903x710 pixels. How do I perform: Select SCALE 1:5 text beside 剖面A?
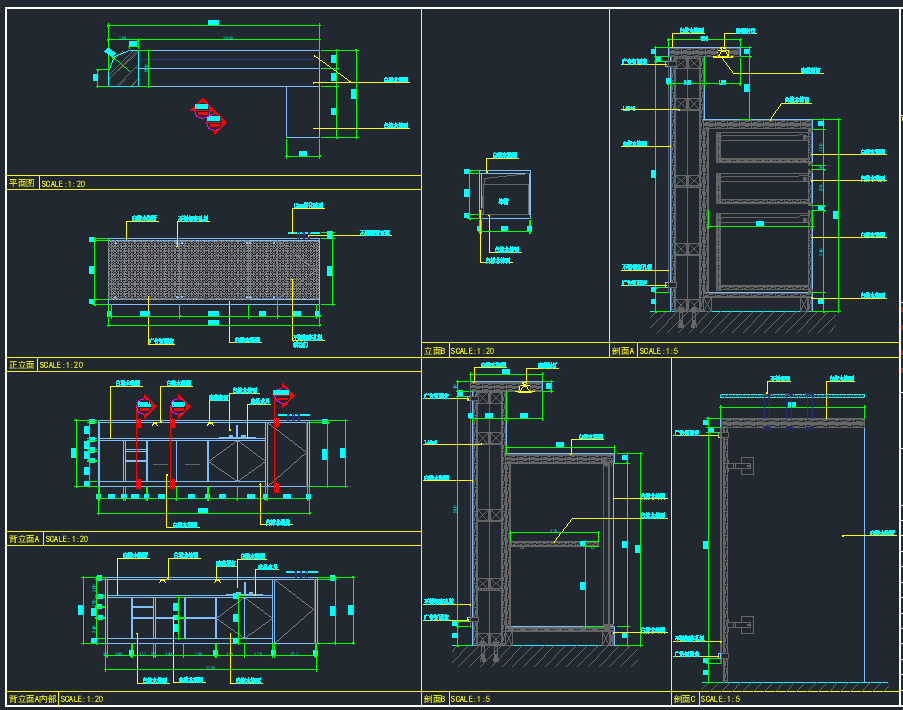(658, 351)
